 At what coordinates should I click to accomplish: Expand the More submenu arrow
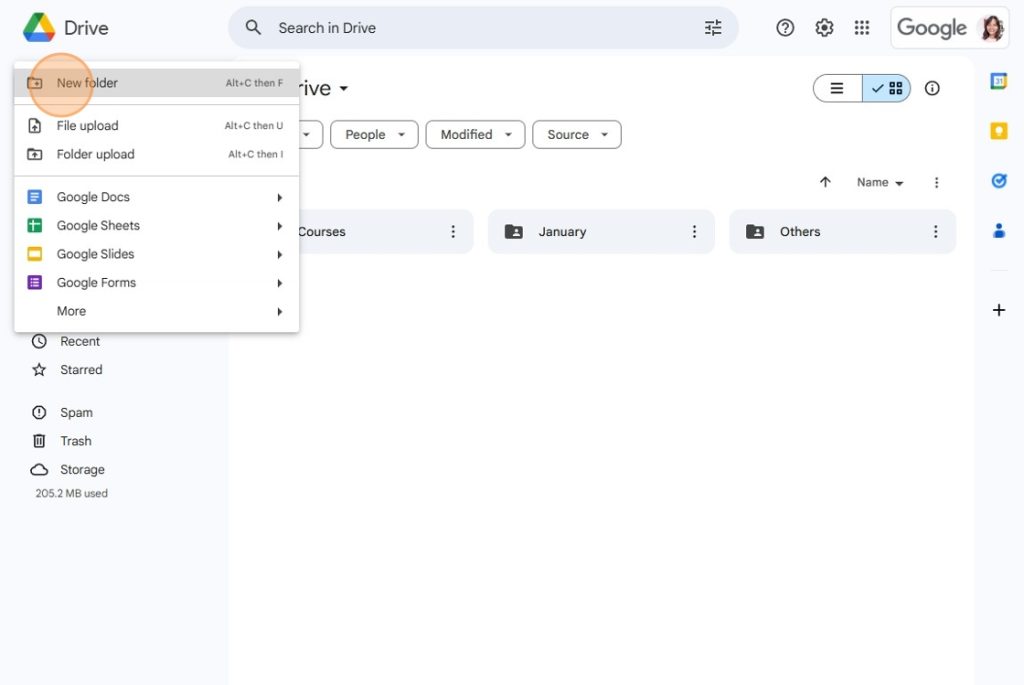[x=280, y=311]
